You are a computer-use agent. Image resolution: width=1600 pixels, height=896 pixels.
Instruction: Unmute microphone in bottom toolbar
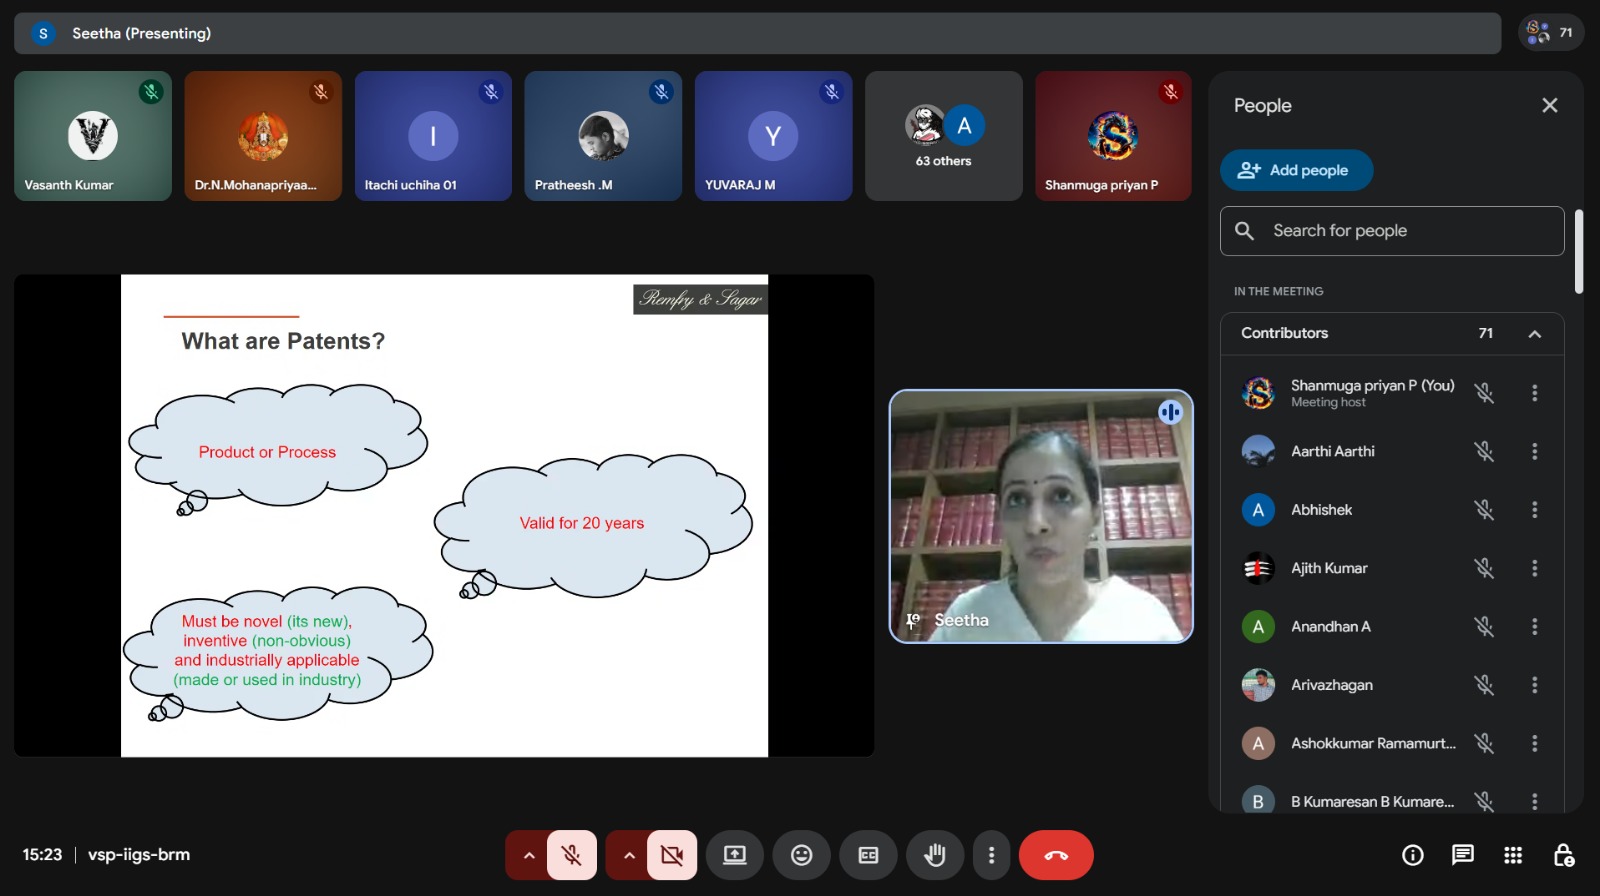coord(572,855)
